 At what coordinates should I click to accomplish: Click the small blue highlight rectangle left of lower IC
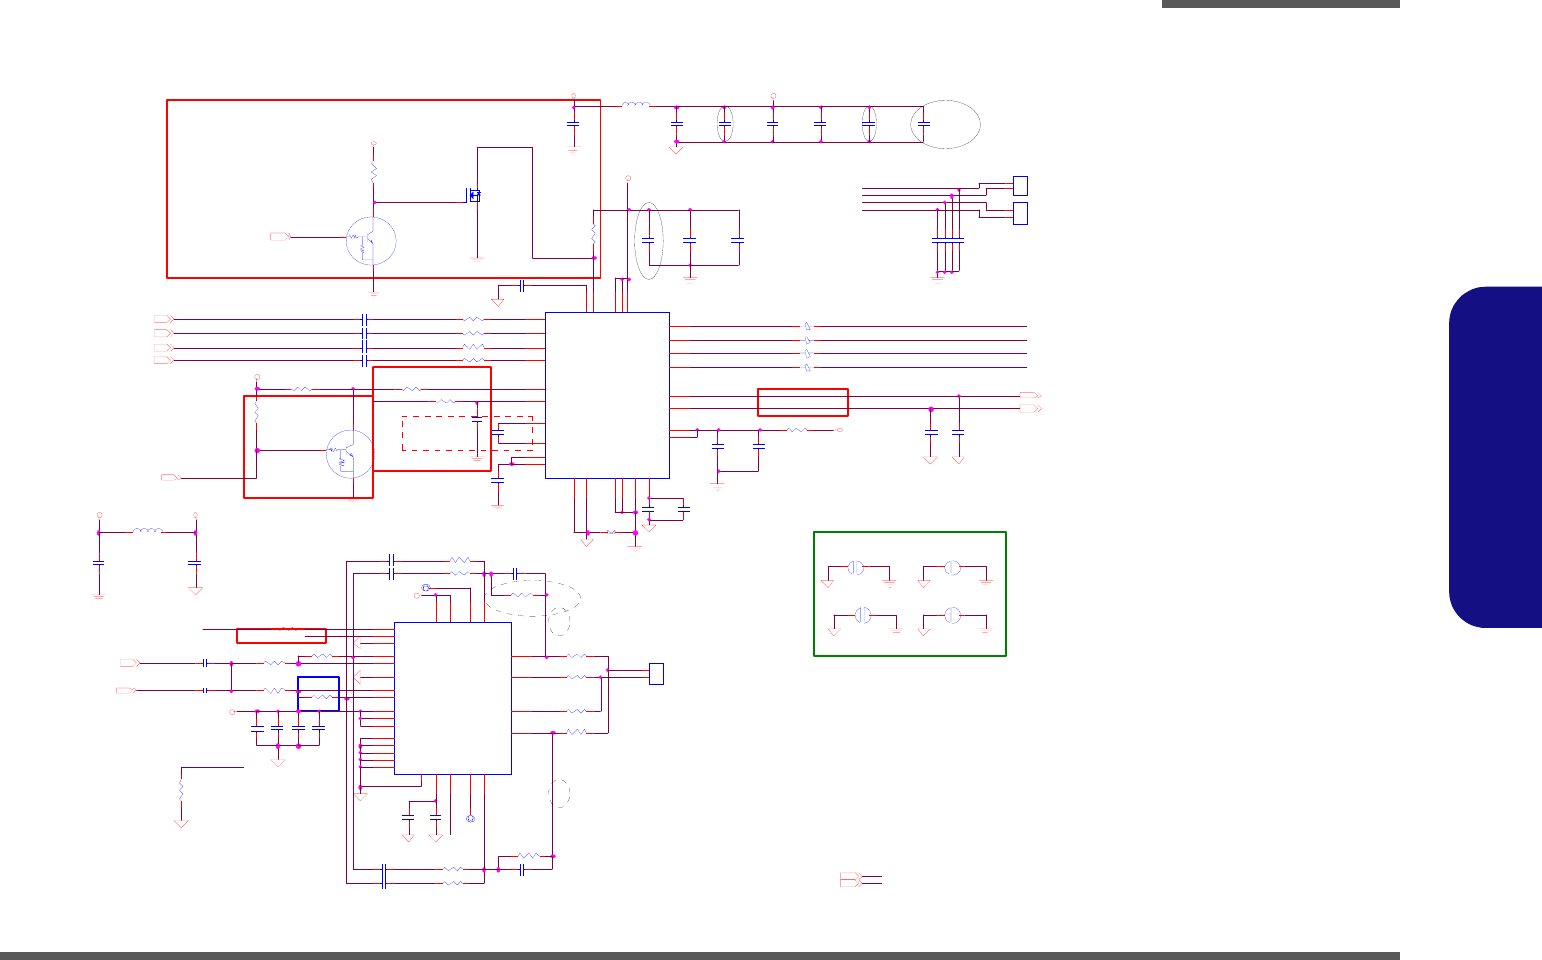[319, 694]
